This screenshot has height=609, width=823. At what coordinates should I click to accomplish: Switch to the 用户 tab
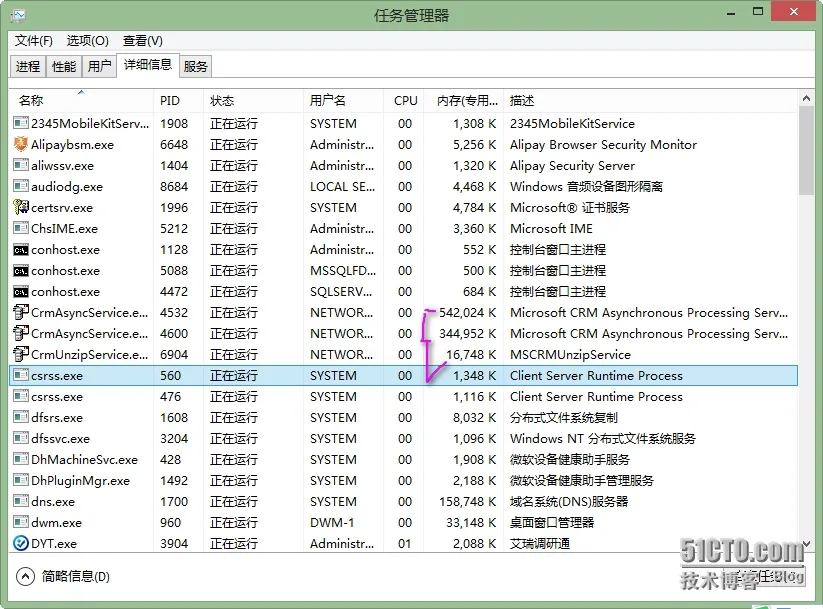point(99,67)
